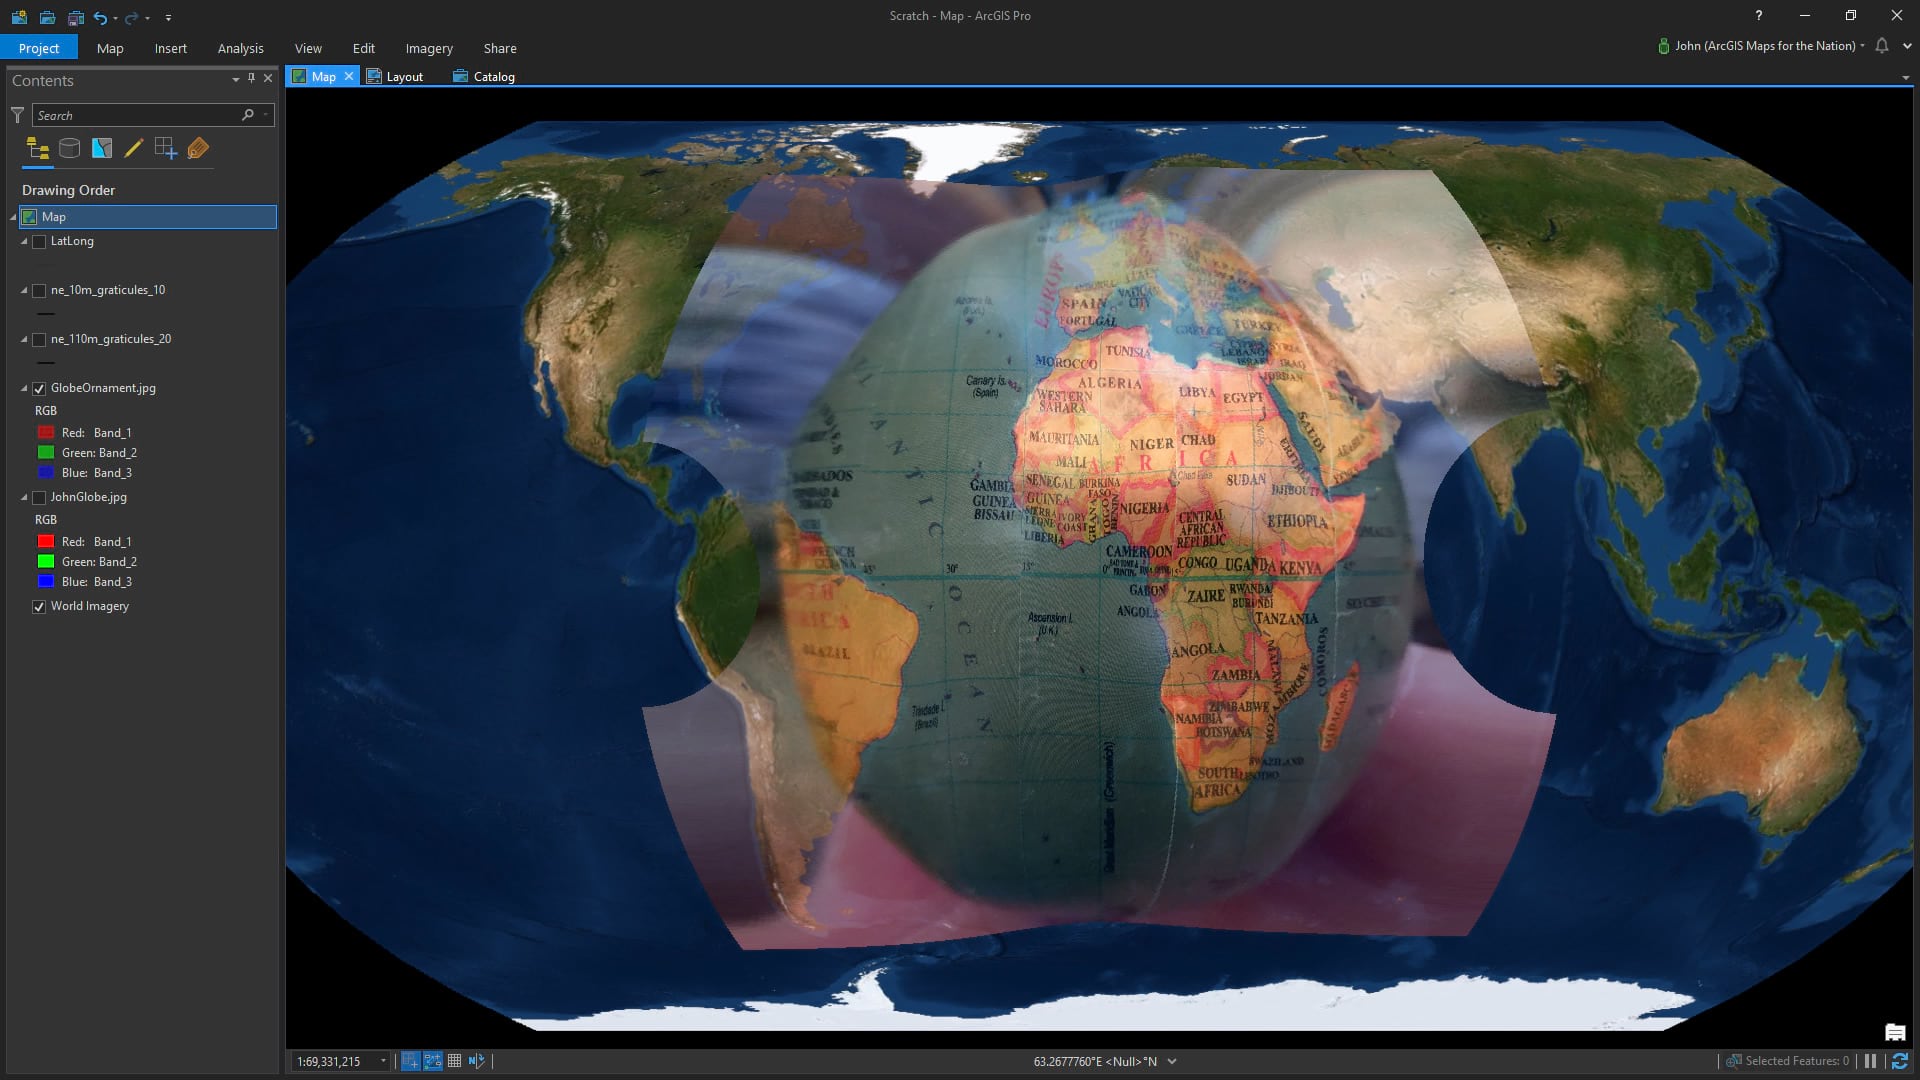Open the map scale dropdown
The image size is (1920, 1080).
point(383,1062)
